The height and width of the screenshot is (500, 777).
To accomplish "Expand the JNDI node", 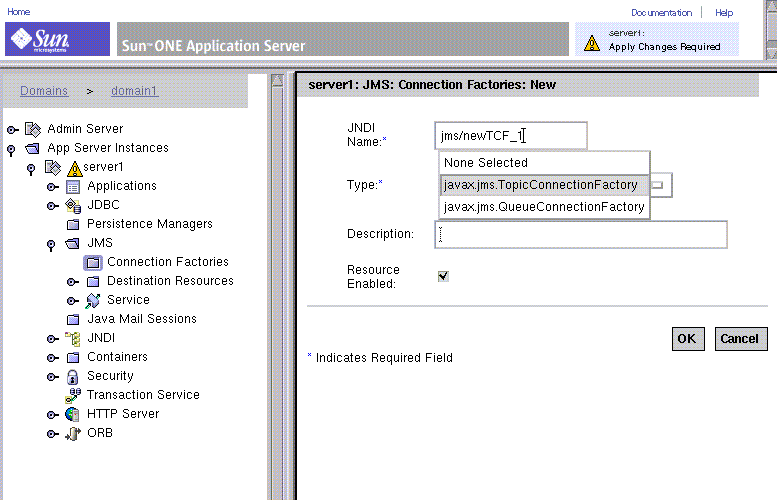I will click(x=53, y=339).
